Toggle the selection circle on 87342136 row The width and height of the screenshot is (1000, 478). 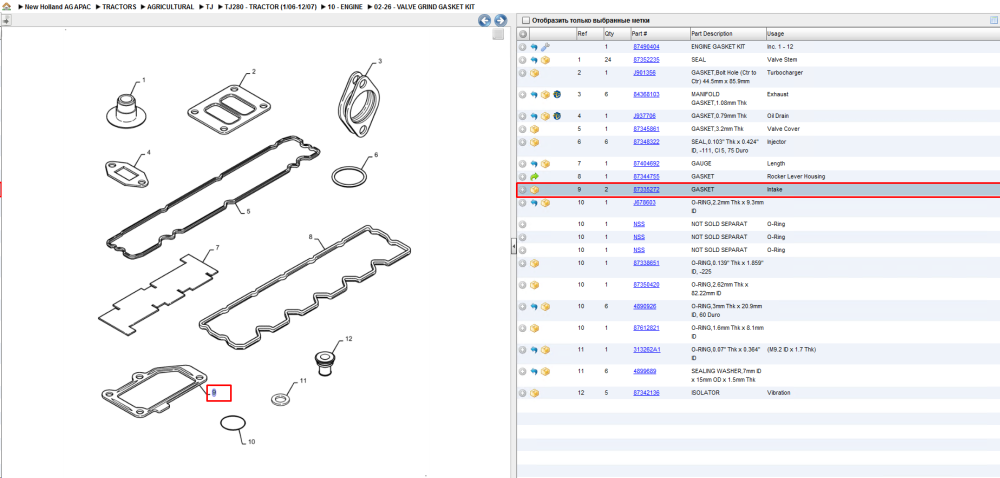pos(523,393)
